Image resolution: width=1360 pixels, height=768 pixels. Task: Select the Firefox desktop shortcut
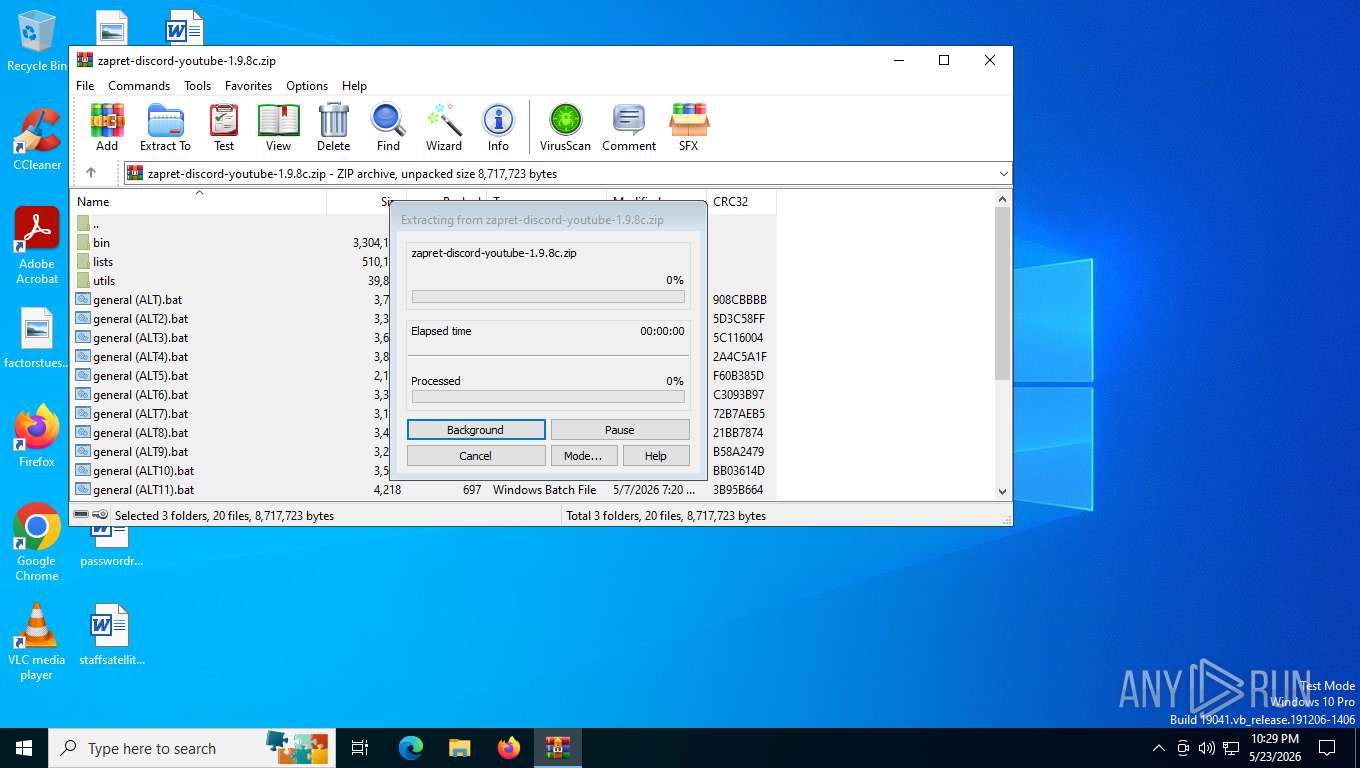(x=37, y=436)
